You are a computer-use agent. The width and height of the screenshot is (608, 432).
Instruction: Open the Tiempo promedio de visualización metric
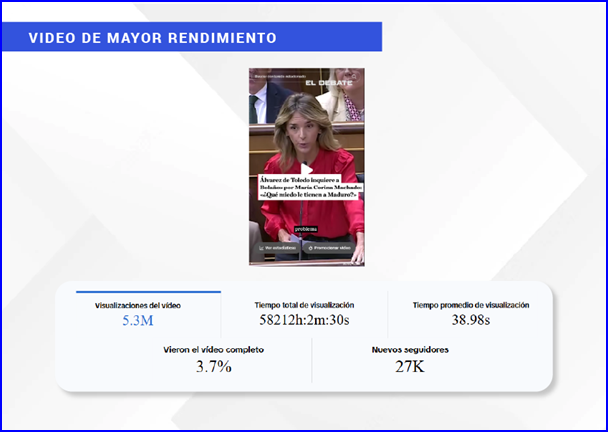(471, 304)
